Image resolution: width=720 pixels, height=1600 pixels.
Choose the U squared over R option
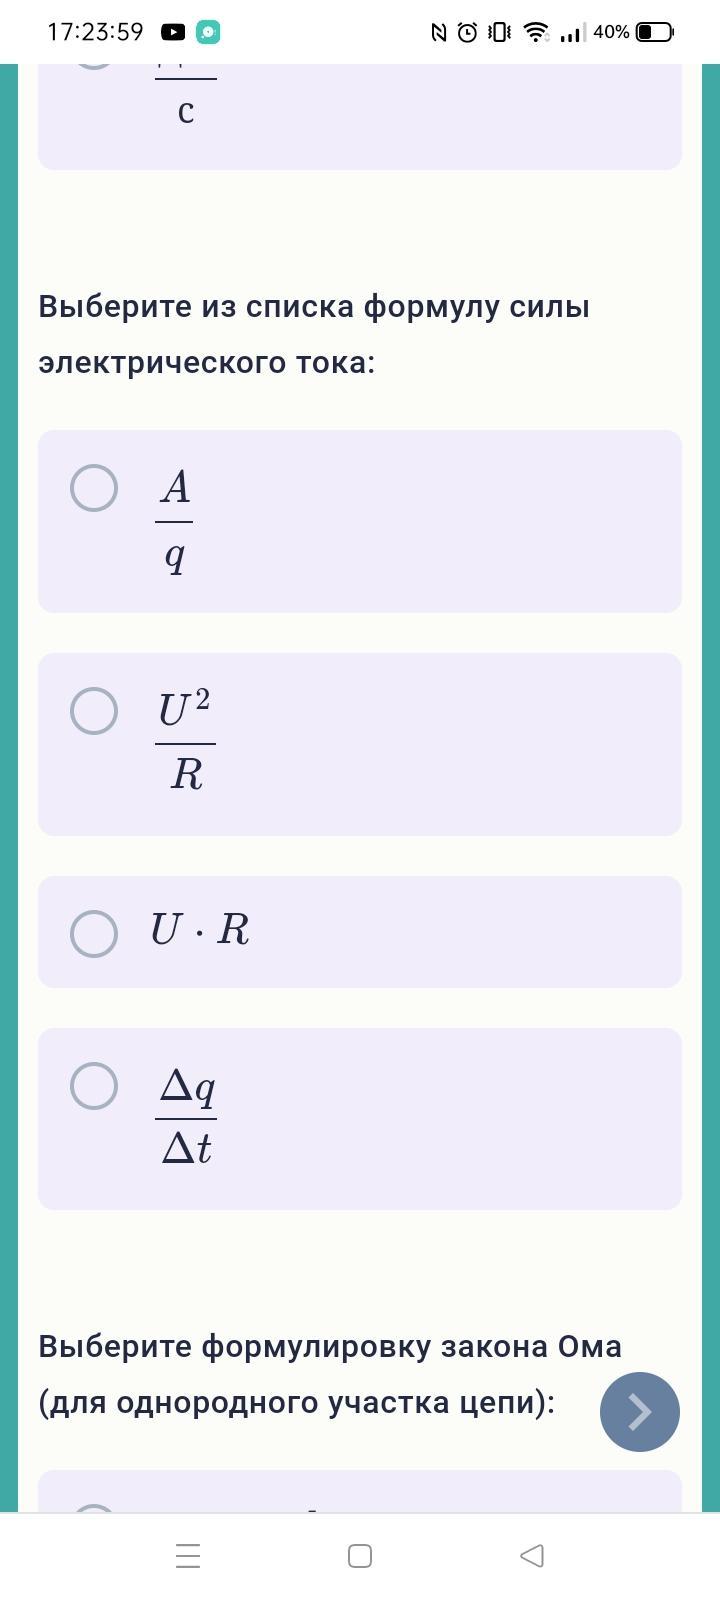click(x=94, y=711)
